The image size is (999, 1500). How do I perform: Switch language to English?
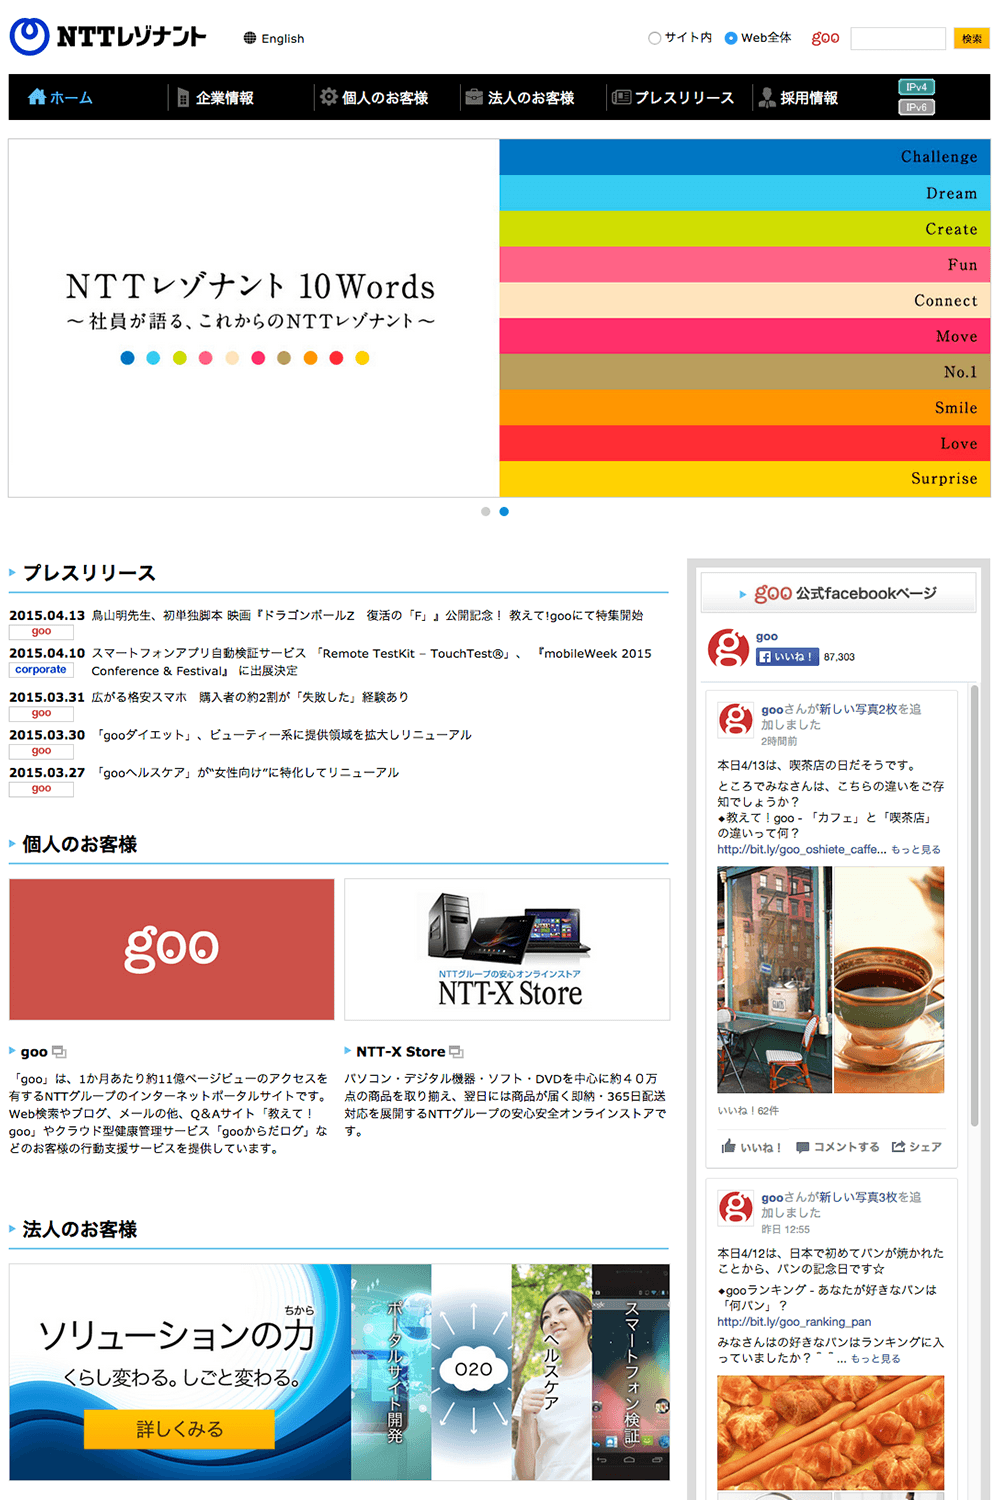tap(282, 38)
